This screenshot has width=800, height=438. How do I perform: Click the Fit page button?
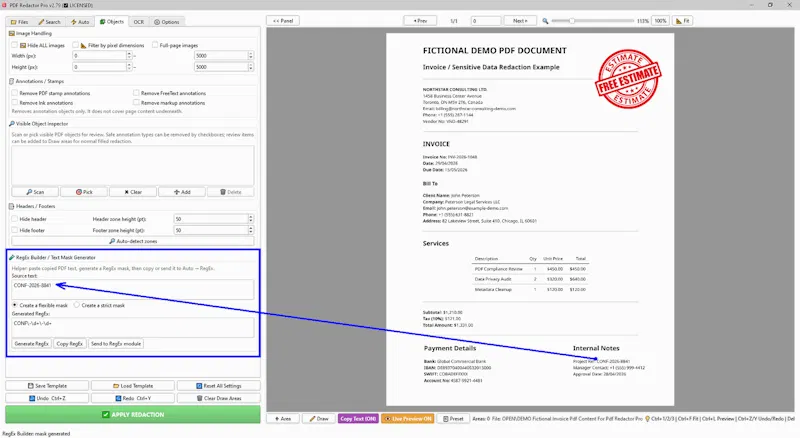coord(682,21)
